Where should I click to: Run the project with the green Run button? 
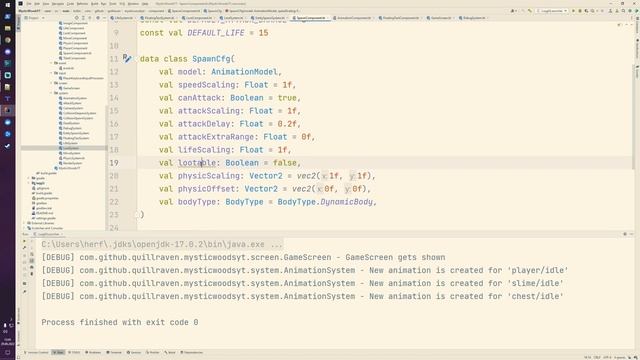point(573,11)
